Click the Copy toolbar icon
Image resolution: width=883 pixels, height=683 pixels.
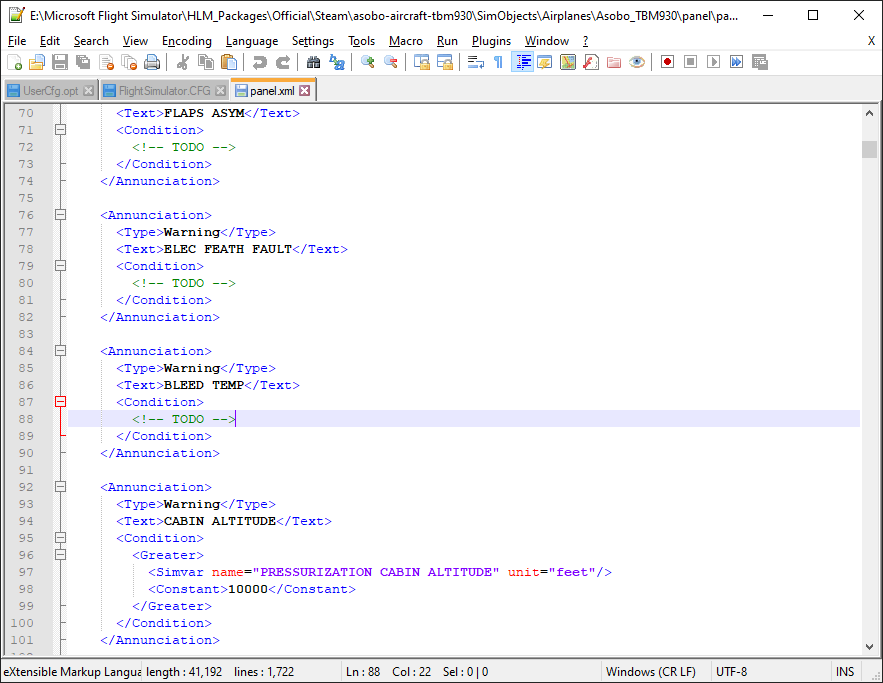click(x=206, y=62)
